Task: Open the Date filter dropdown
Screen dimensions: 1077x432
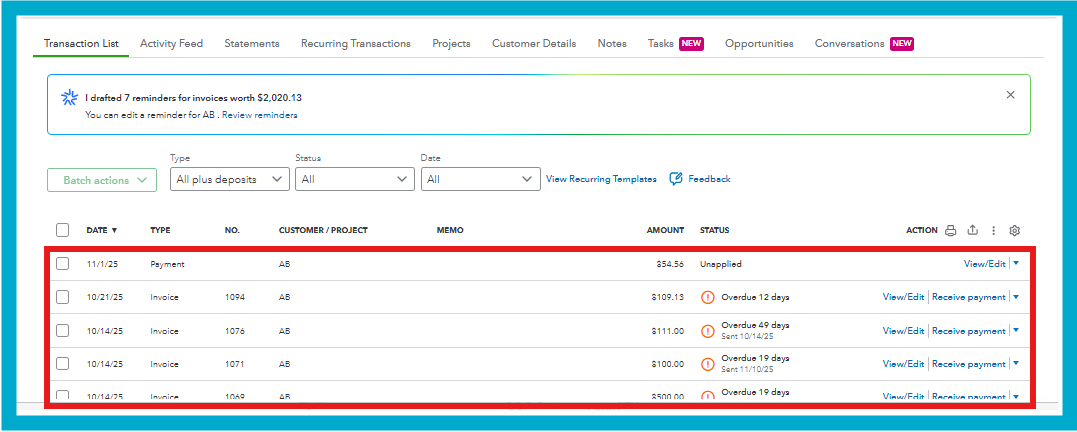Action: 480,179
